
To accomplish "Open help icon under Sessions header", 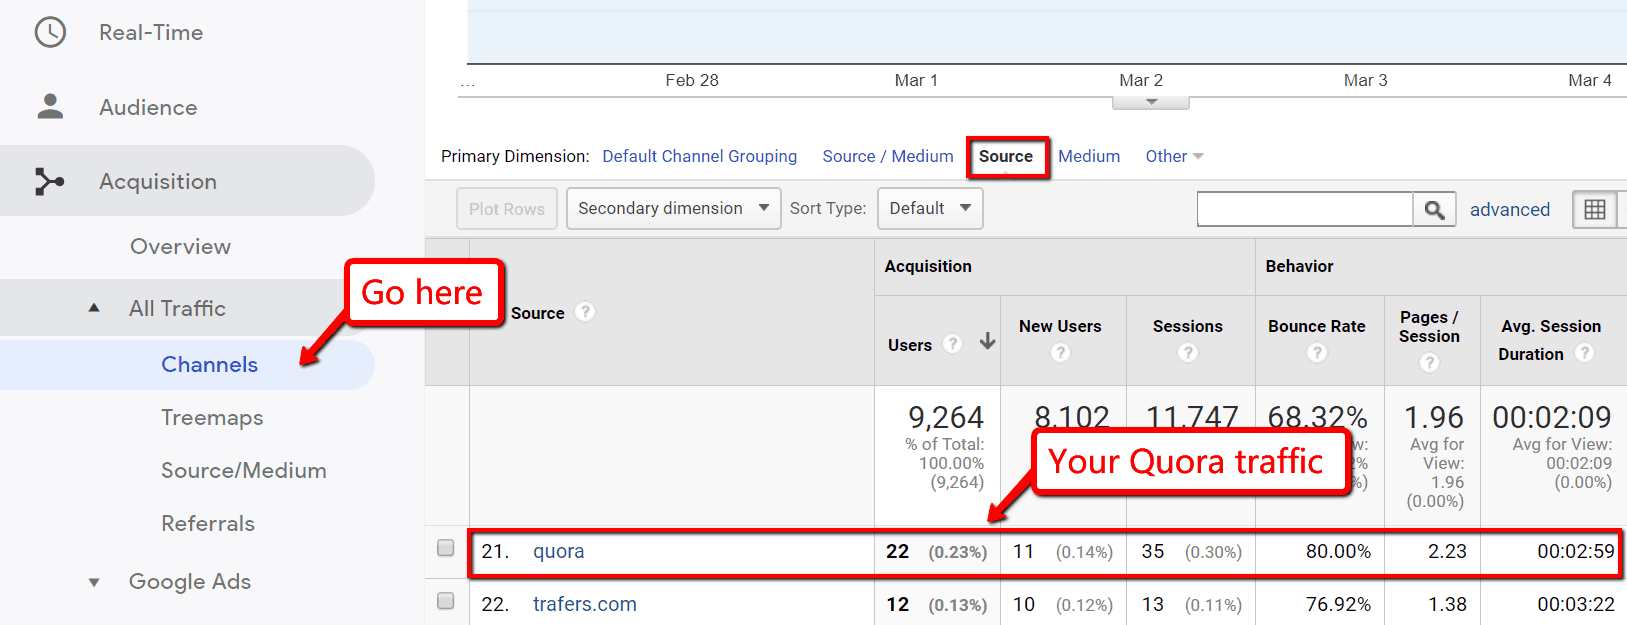I will [1187, 353].
